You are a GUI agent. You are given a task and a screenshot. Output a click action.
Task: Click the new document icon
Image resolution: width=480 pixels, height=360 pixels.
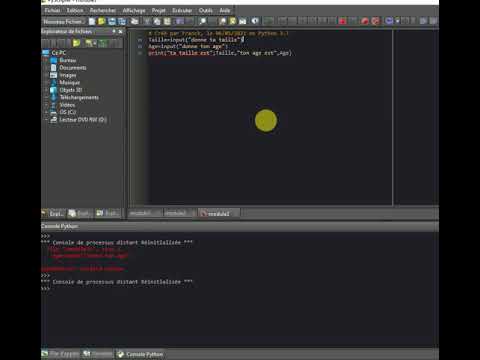(x=92, y=21)
